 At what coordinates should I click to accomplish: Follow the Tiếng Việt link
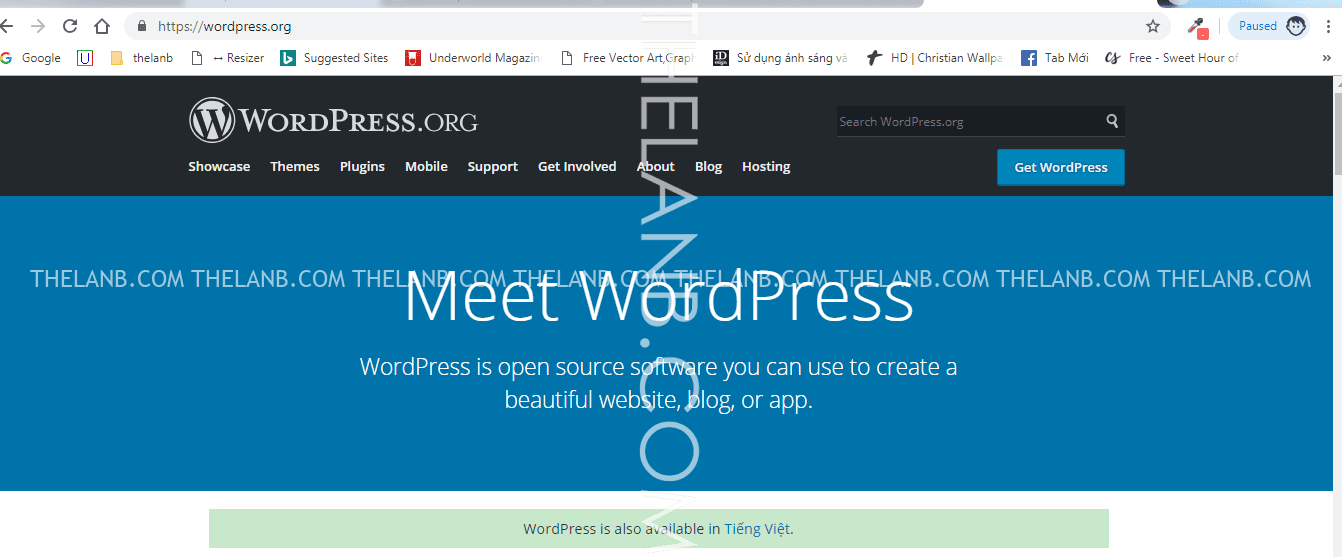tap(757, 529)
